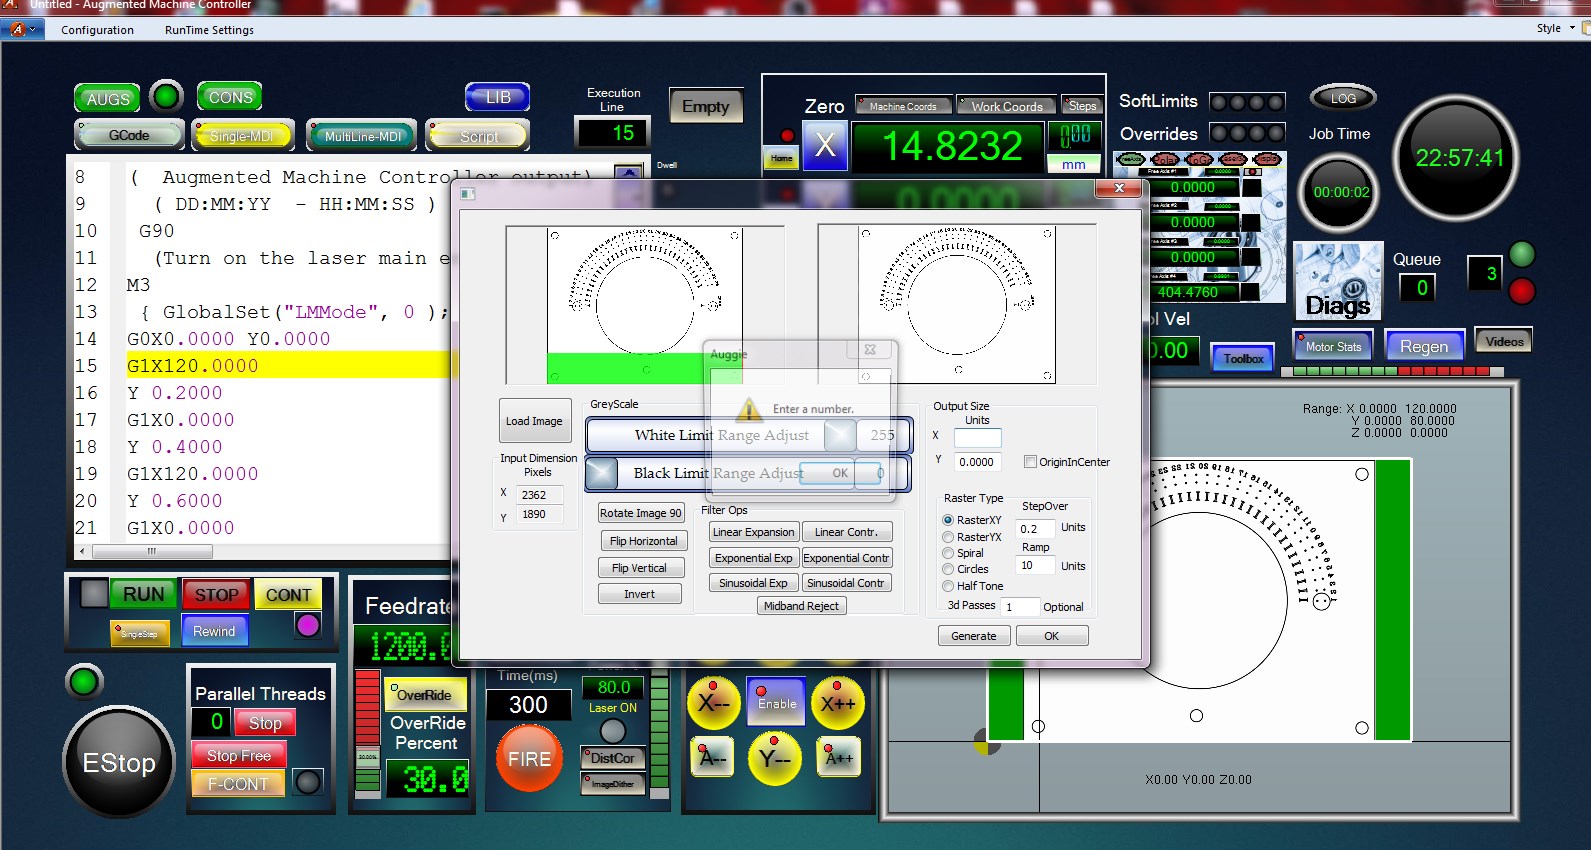Open the application menu button at top left
The width and height of the screenshot is (1591, 850).
point(20,29)
